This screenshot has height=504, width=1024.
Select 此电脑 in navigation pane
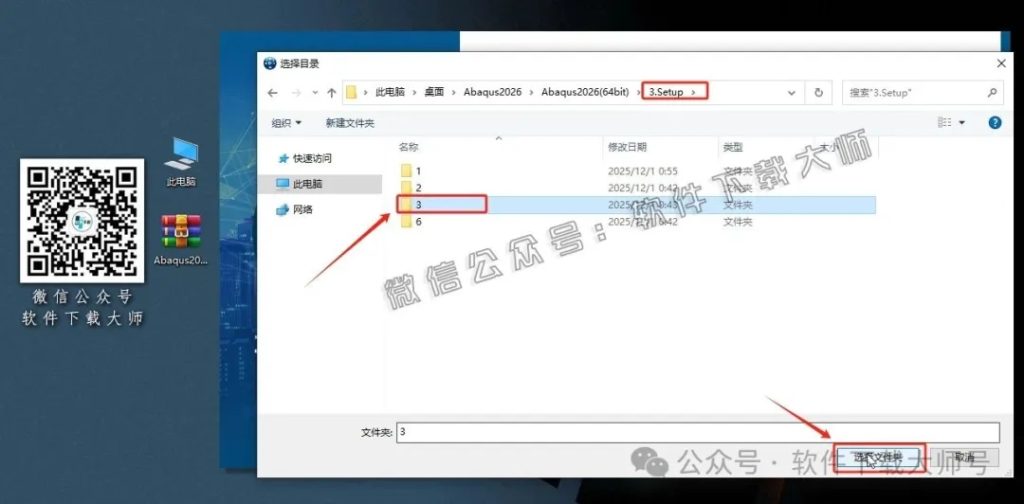pyautogui.click(x=300, y=184)
